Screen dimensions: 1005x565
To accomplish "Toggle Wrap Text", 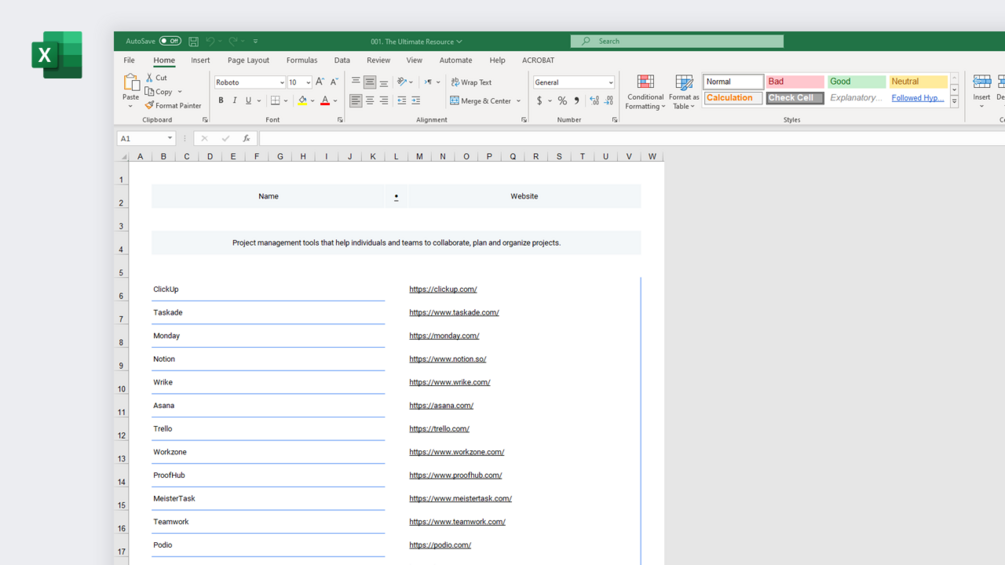I will (x=471, y=82).
